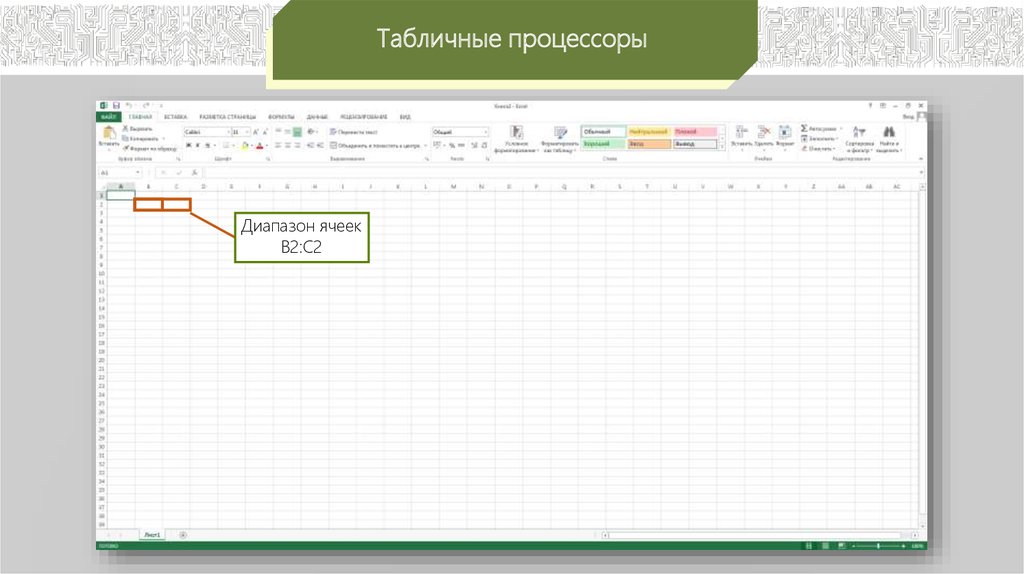The height and width of the screenshot is (574, 1024).
Task: Toggle Italic formatting
Action: tap(198, 146)
